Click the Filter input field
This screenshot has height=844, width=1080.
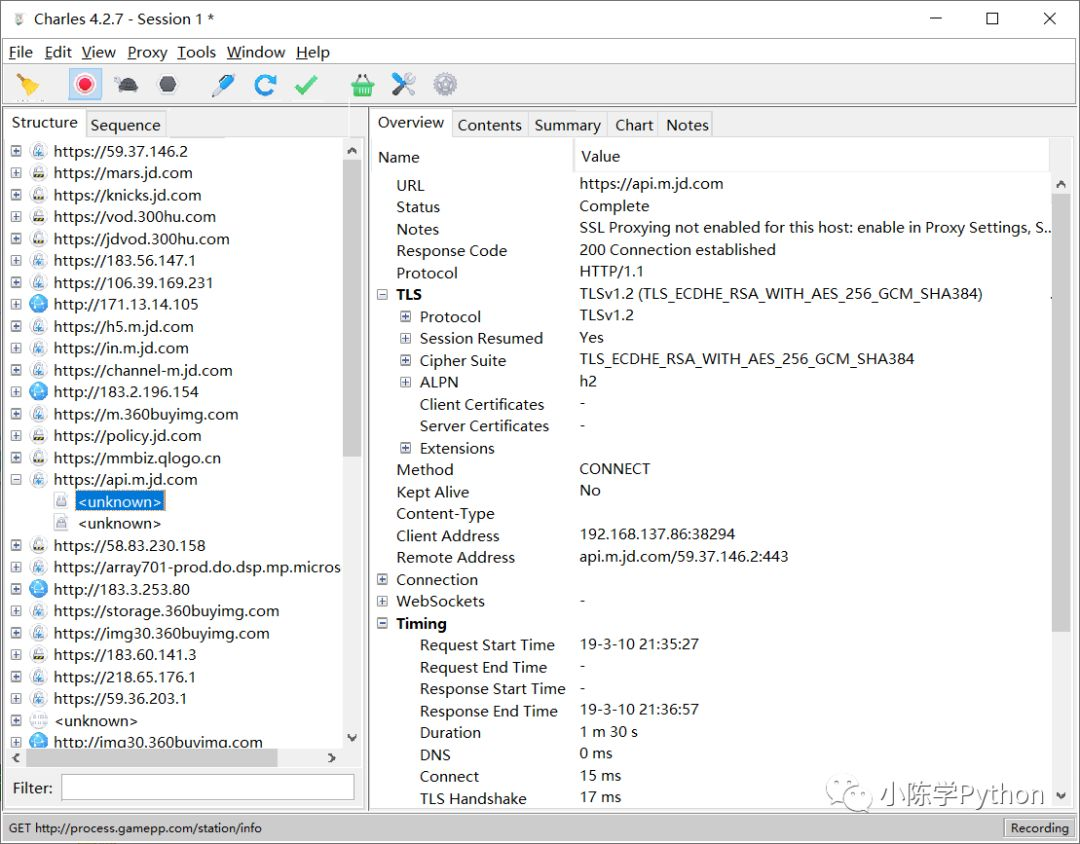(x=207, y=788)
